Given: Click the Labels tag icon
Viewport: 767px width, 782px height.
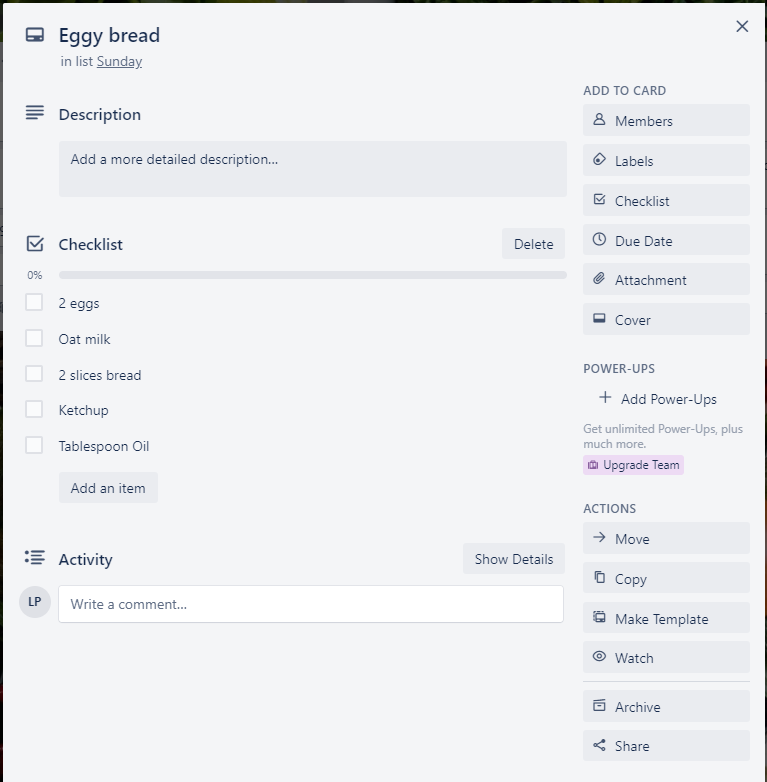Looking at the screenshot, I should [599, 160].
